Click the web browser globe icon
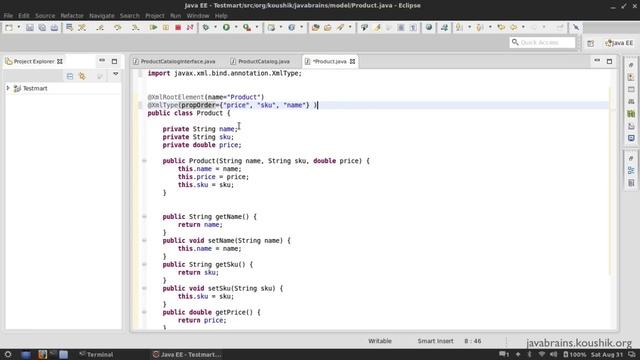The width and height of the screenshot is (640, 360). [x=429, y=27]
